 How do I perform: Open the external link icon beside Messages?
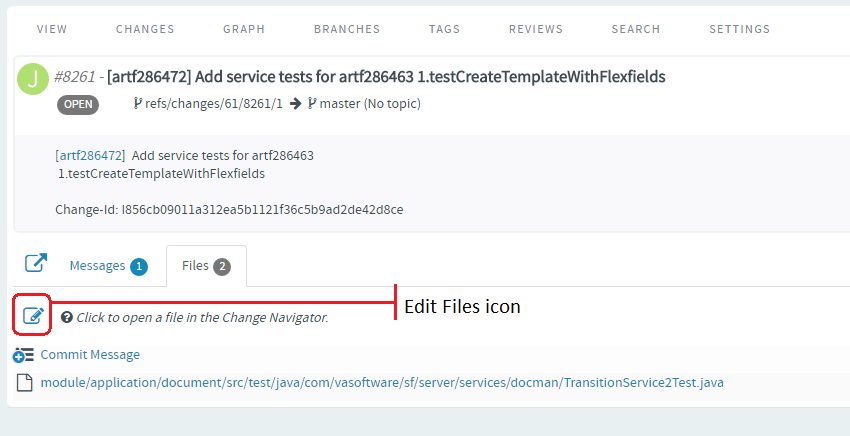point(36,263)
